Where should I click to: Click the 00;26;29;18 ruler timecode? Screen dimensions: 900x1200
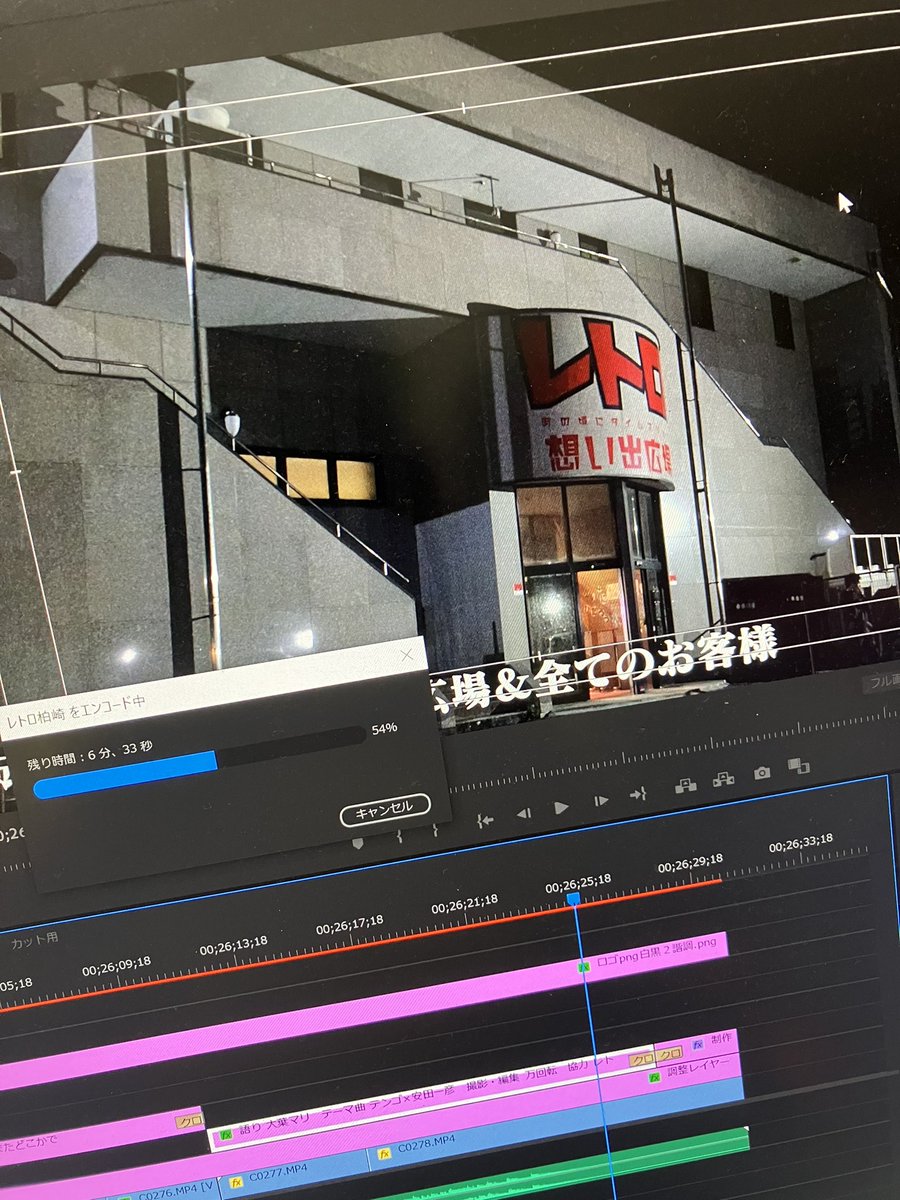pos(691,865)
